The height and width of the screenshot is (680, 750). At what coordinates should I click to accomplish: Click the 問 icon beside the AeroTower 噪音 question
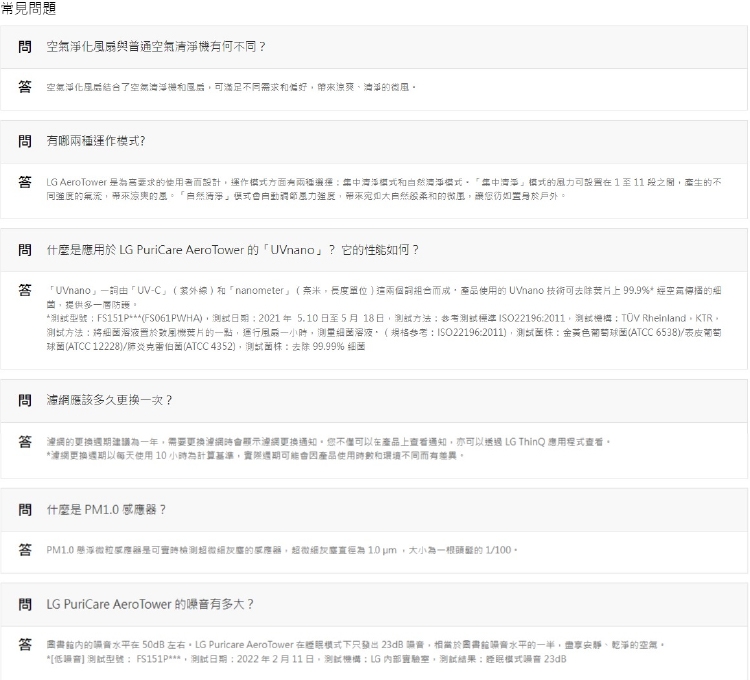[24, 604]
